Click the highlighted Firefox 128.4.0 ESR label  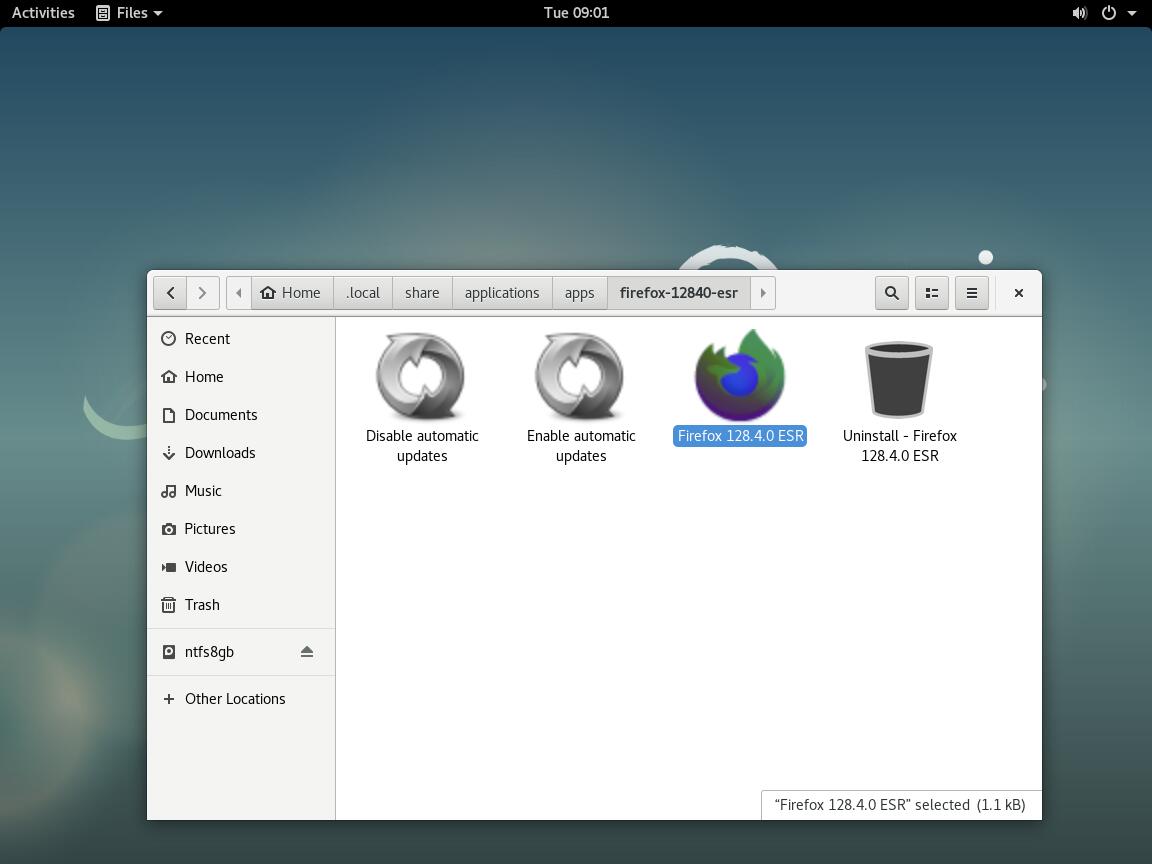[x=741, y=436]
